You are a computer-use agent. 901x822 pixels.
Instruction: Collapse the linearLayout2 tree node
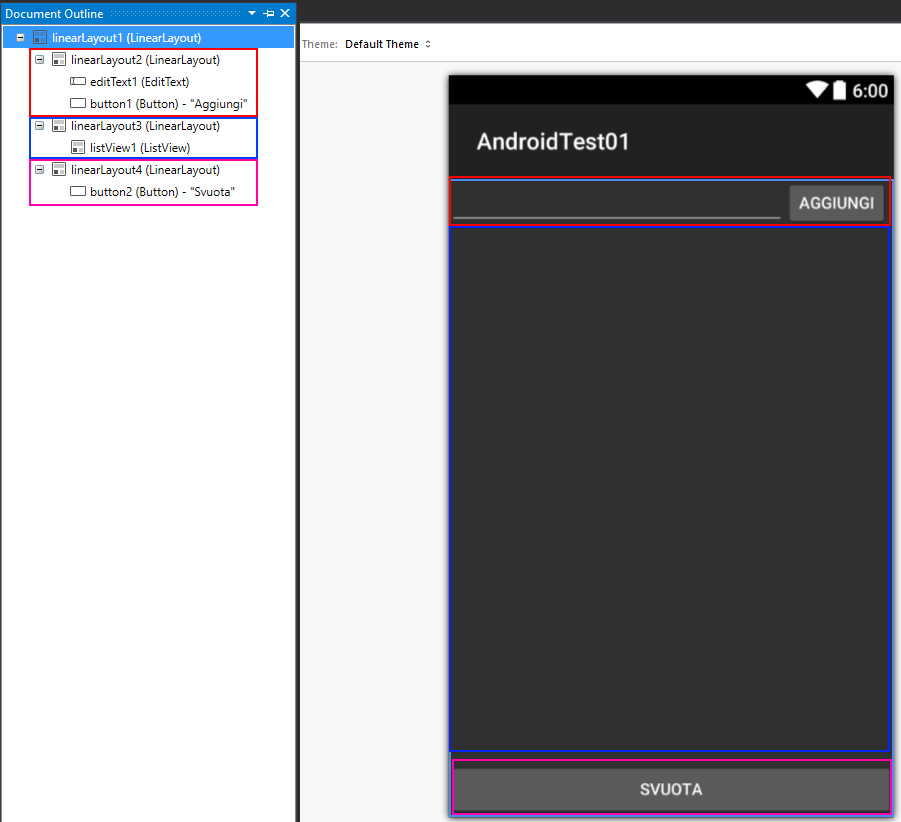(40, 60)
